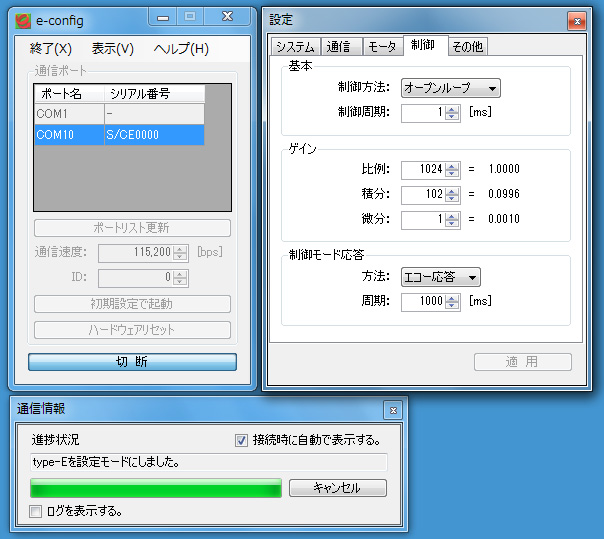Increase the ID value with up arrow
604x539 pixels.
[x=180, y=274]
